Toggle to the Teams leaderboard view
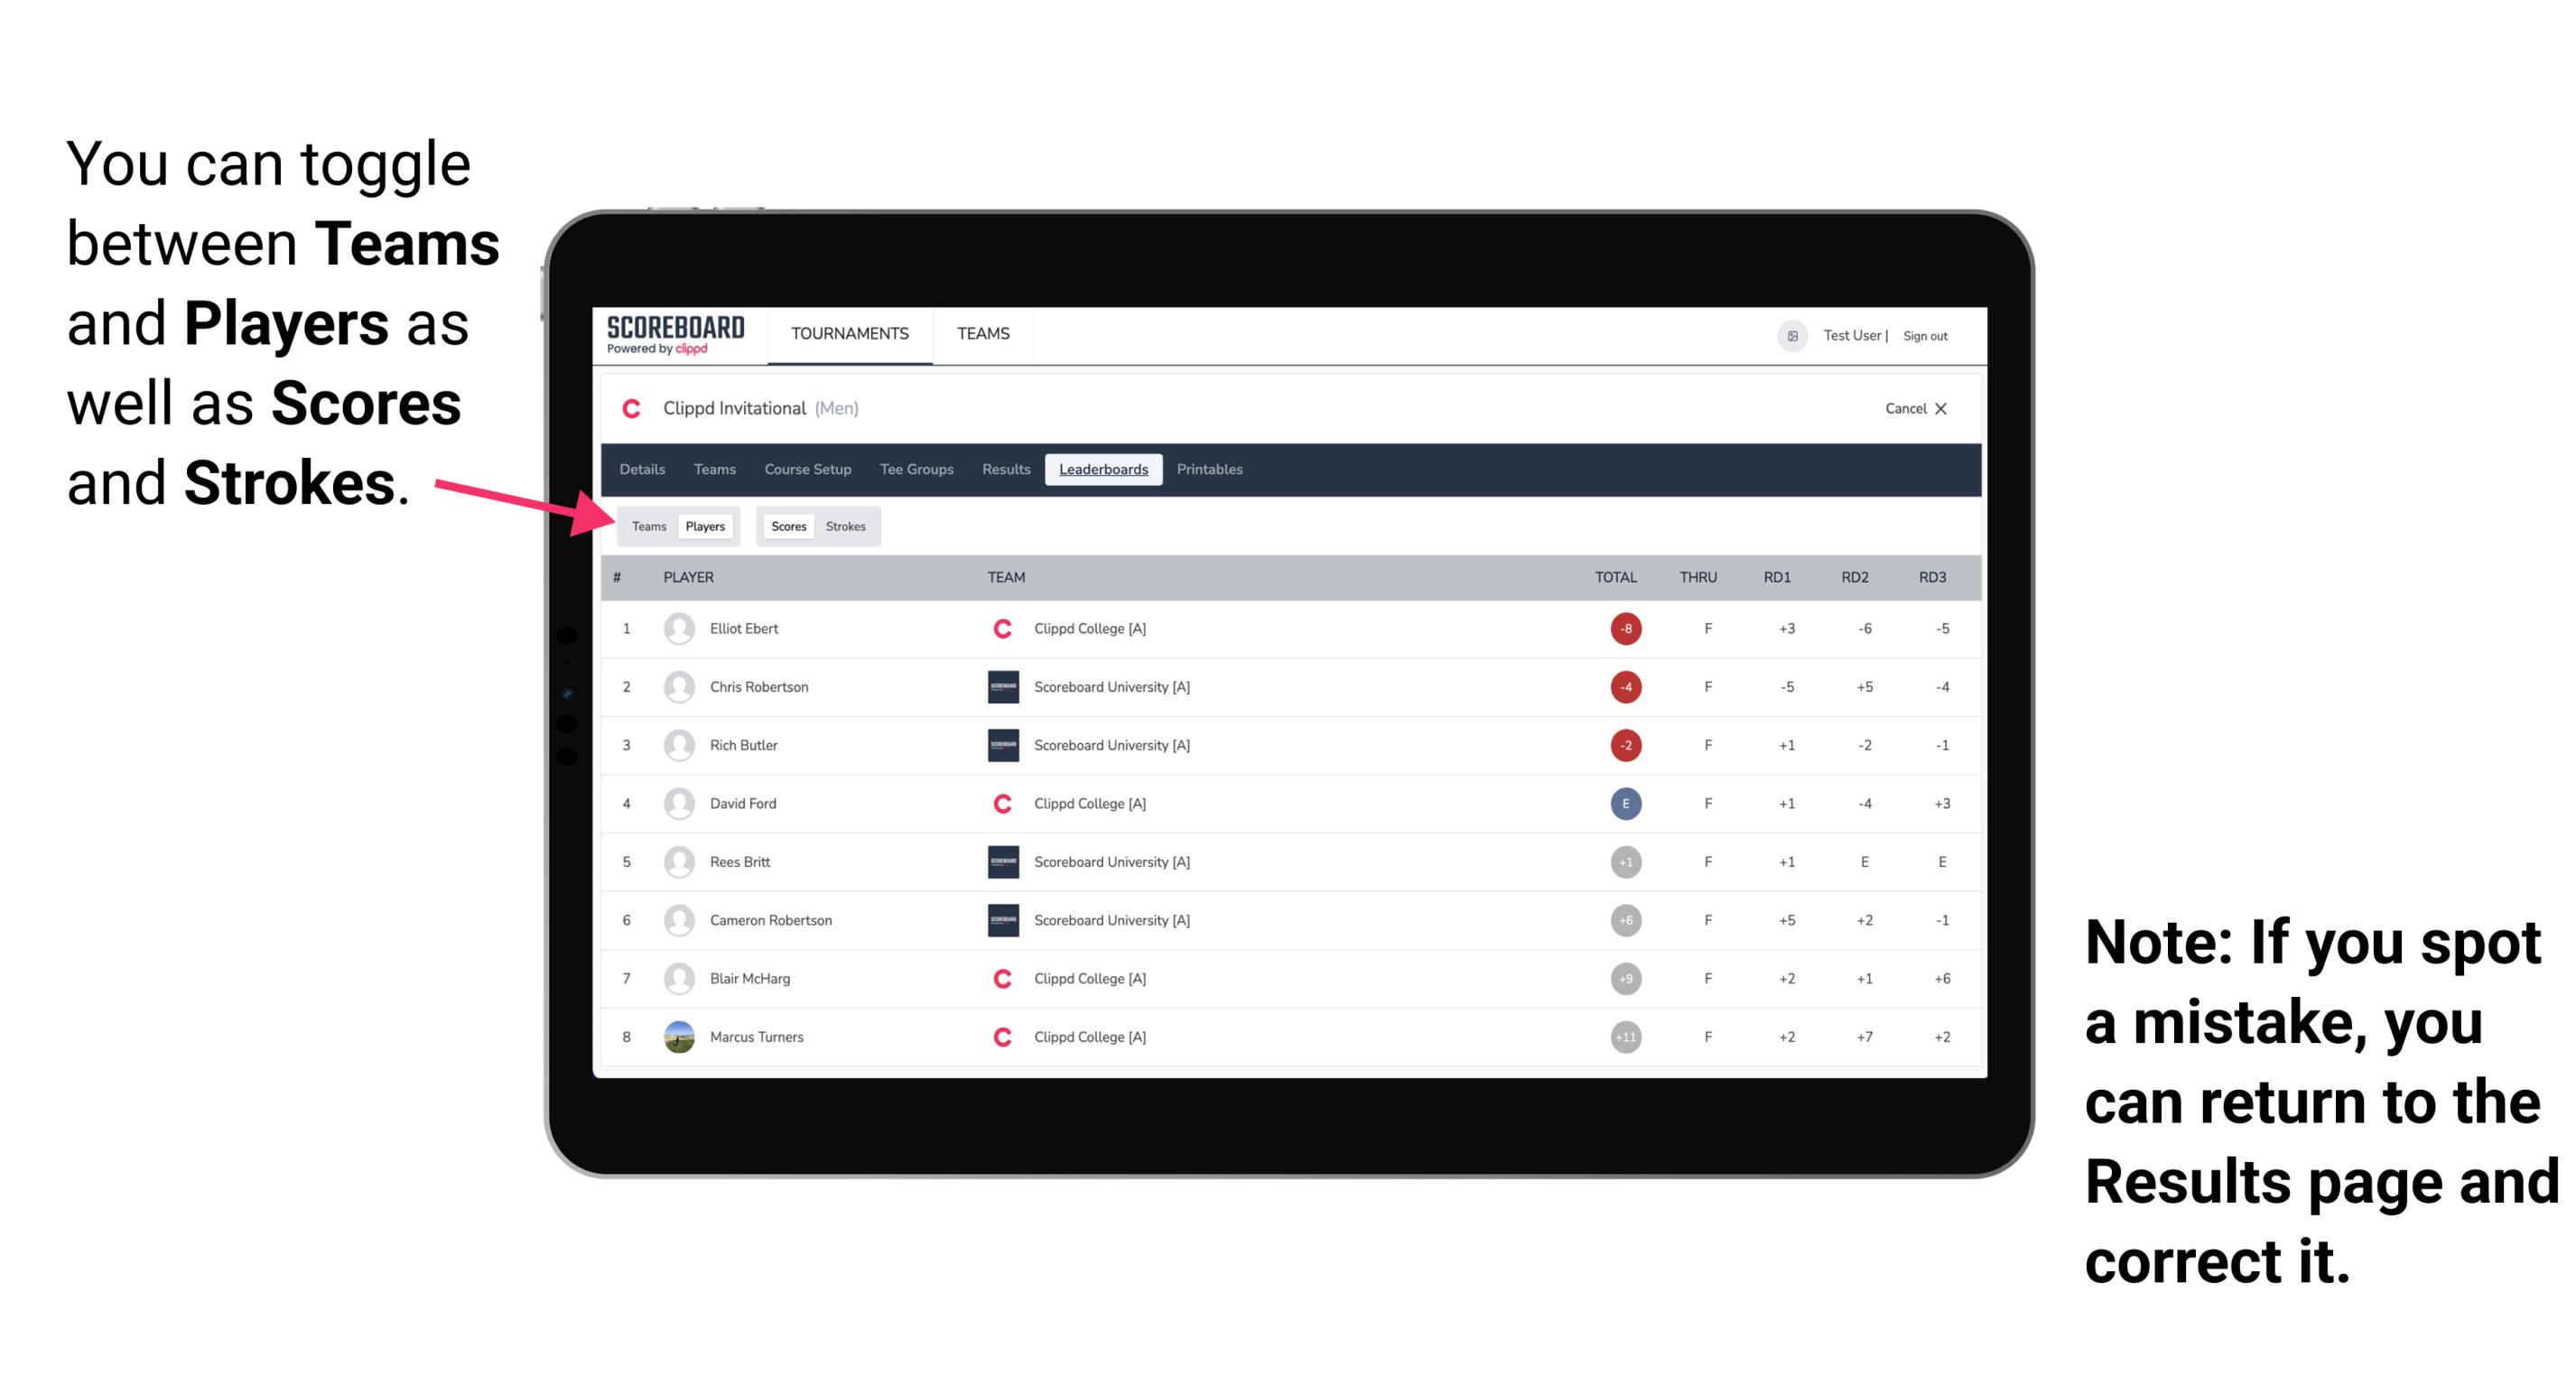Screen dimensions: 2576x1386 tap(645, 526)
